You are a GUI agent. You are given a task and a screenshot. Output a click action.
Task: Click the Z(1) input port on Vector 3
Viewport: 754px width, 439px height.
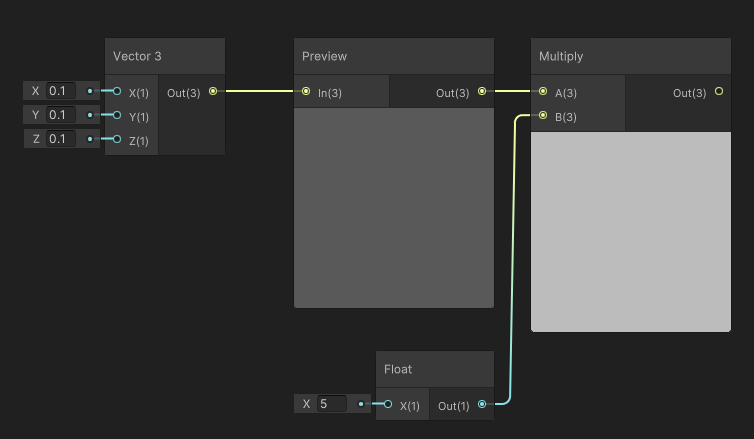[x=117, y=139]
